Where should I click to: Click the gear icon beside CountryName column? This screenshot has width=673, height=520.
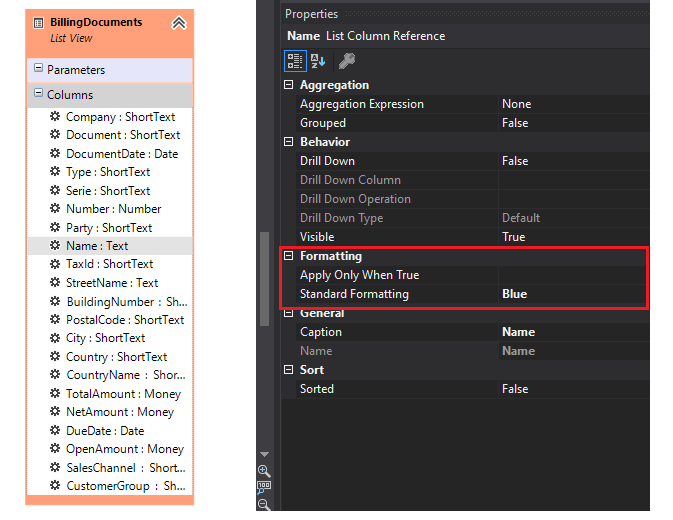tap(55, 375)
